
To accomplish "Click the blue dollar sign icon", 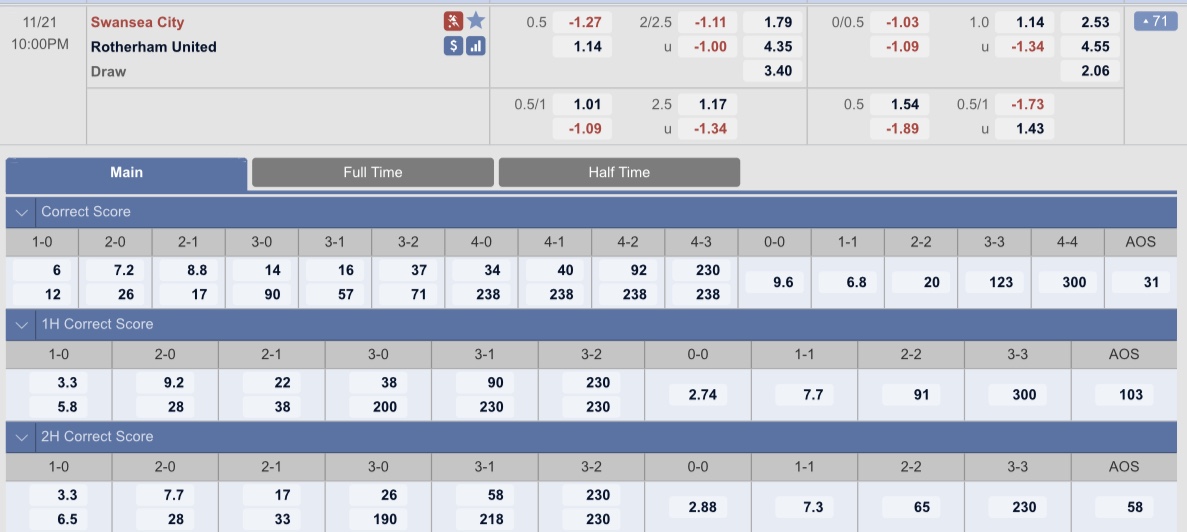I will pos(453,46).
